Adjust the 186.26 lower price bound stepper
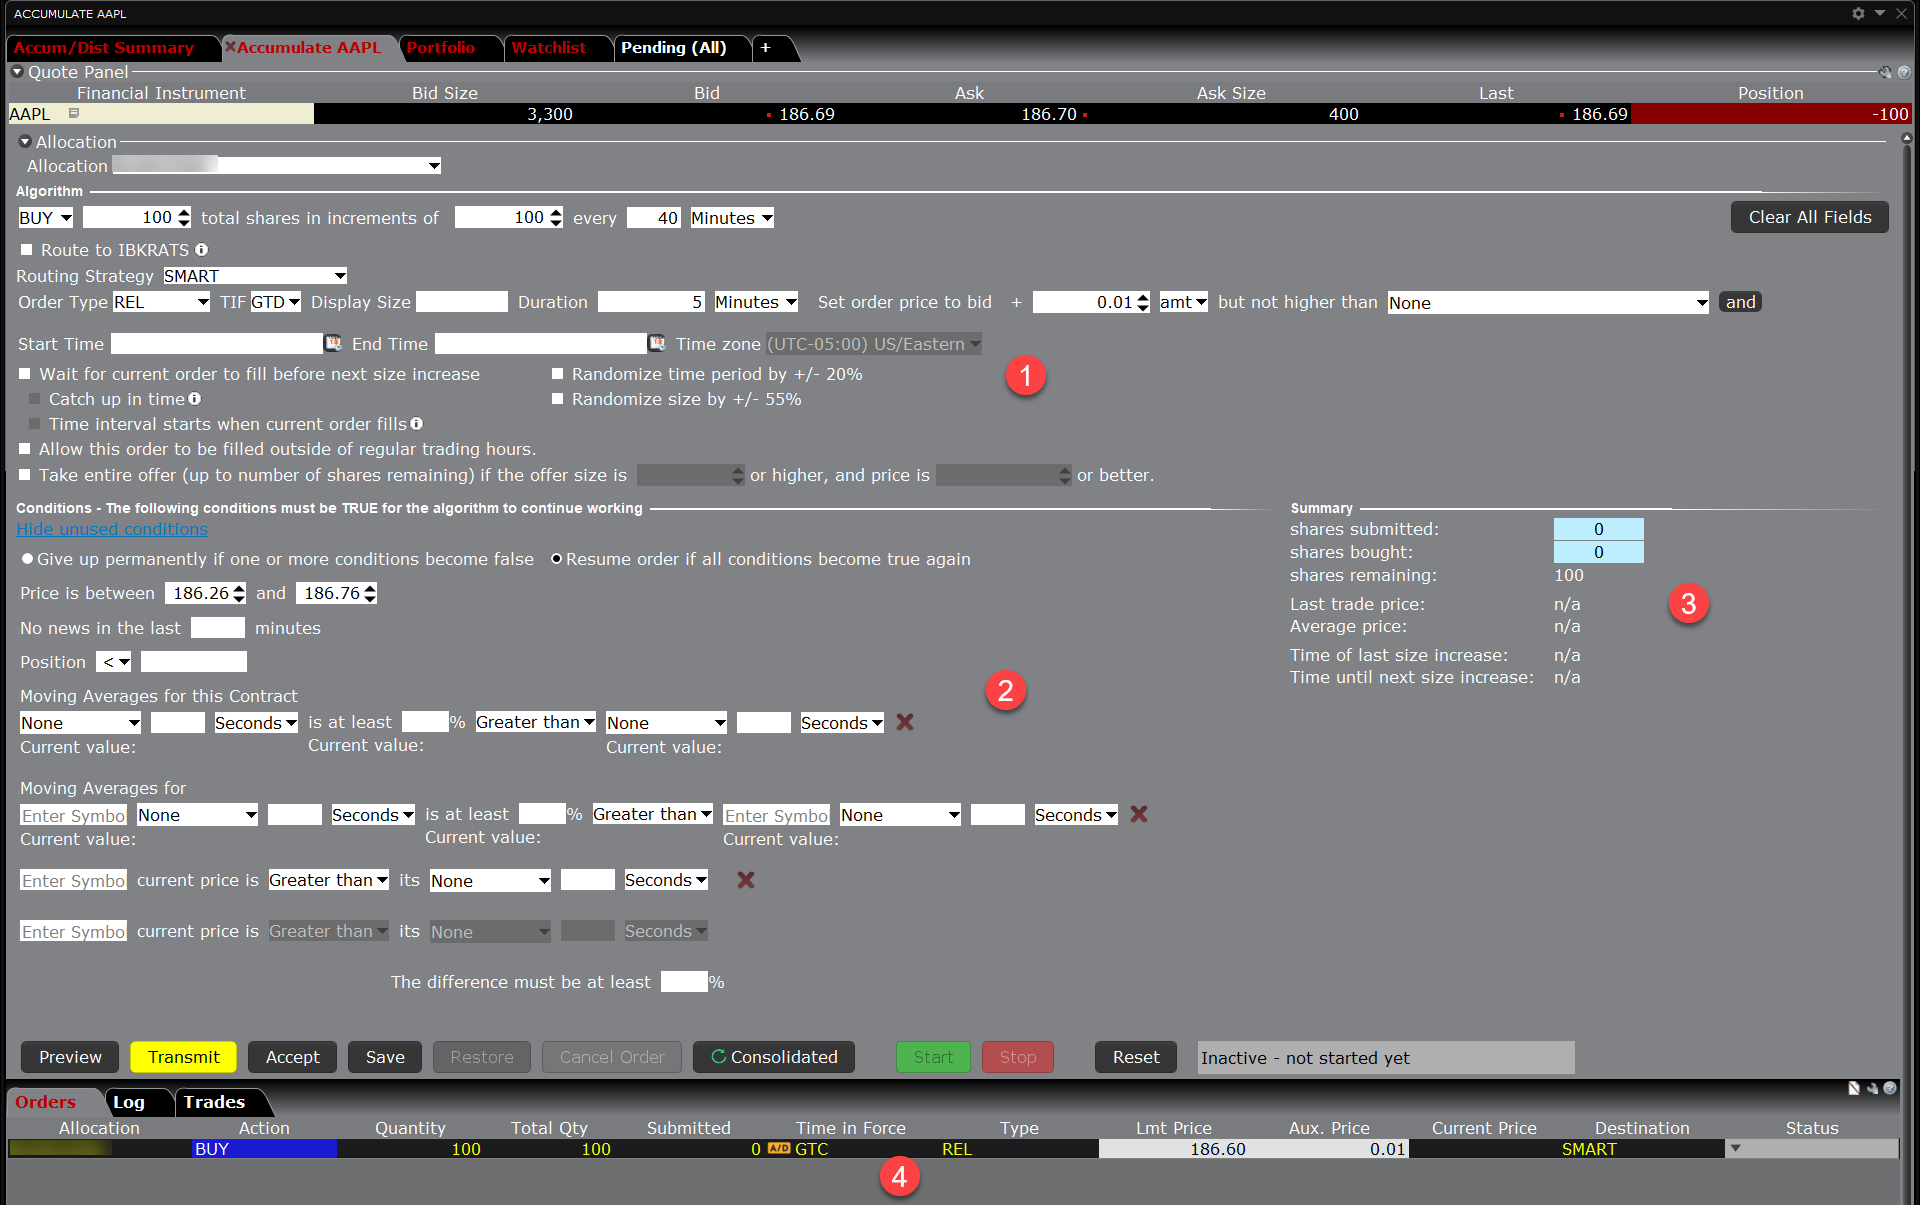The width and height of the screenshot is (1920, 1205). (x=239, y=593)
